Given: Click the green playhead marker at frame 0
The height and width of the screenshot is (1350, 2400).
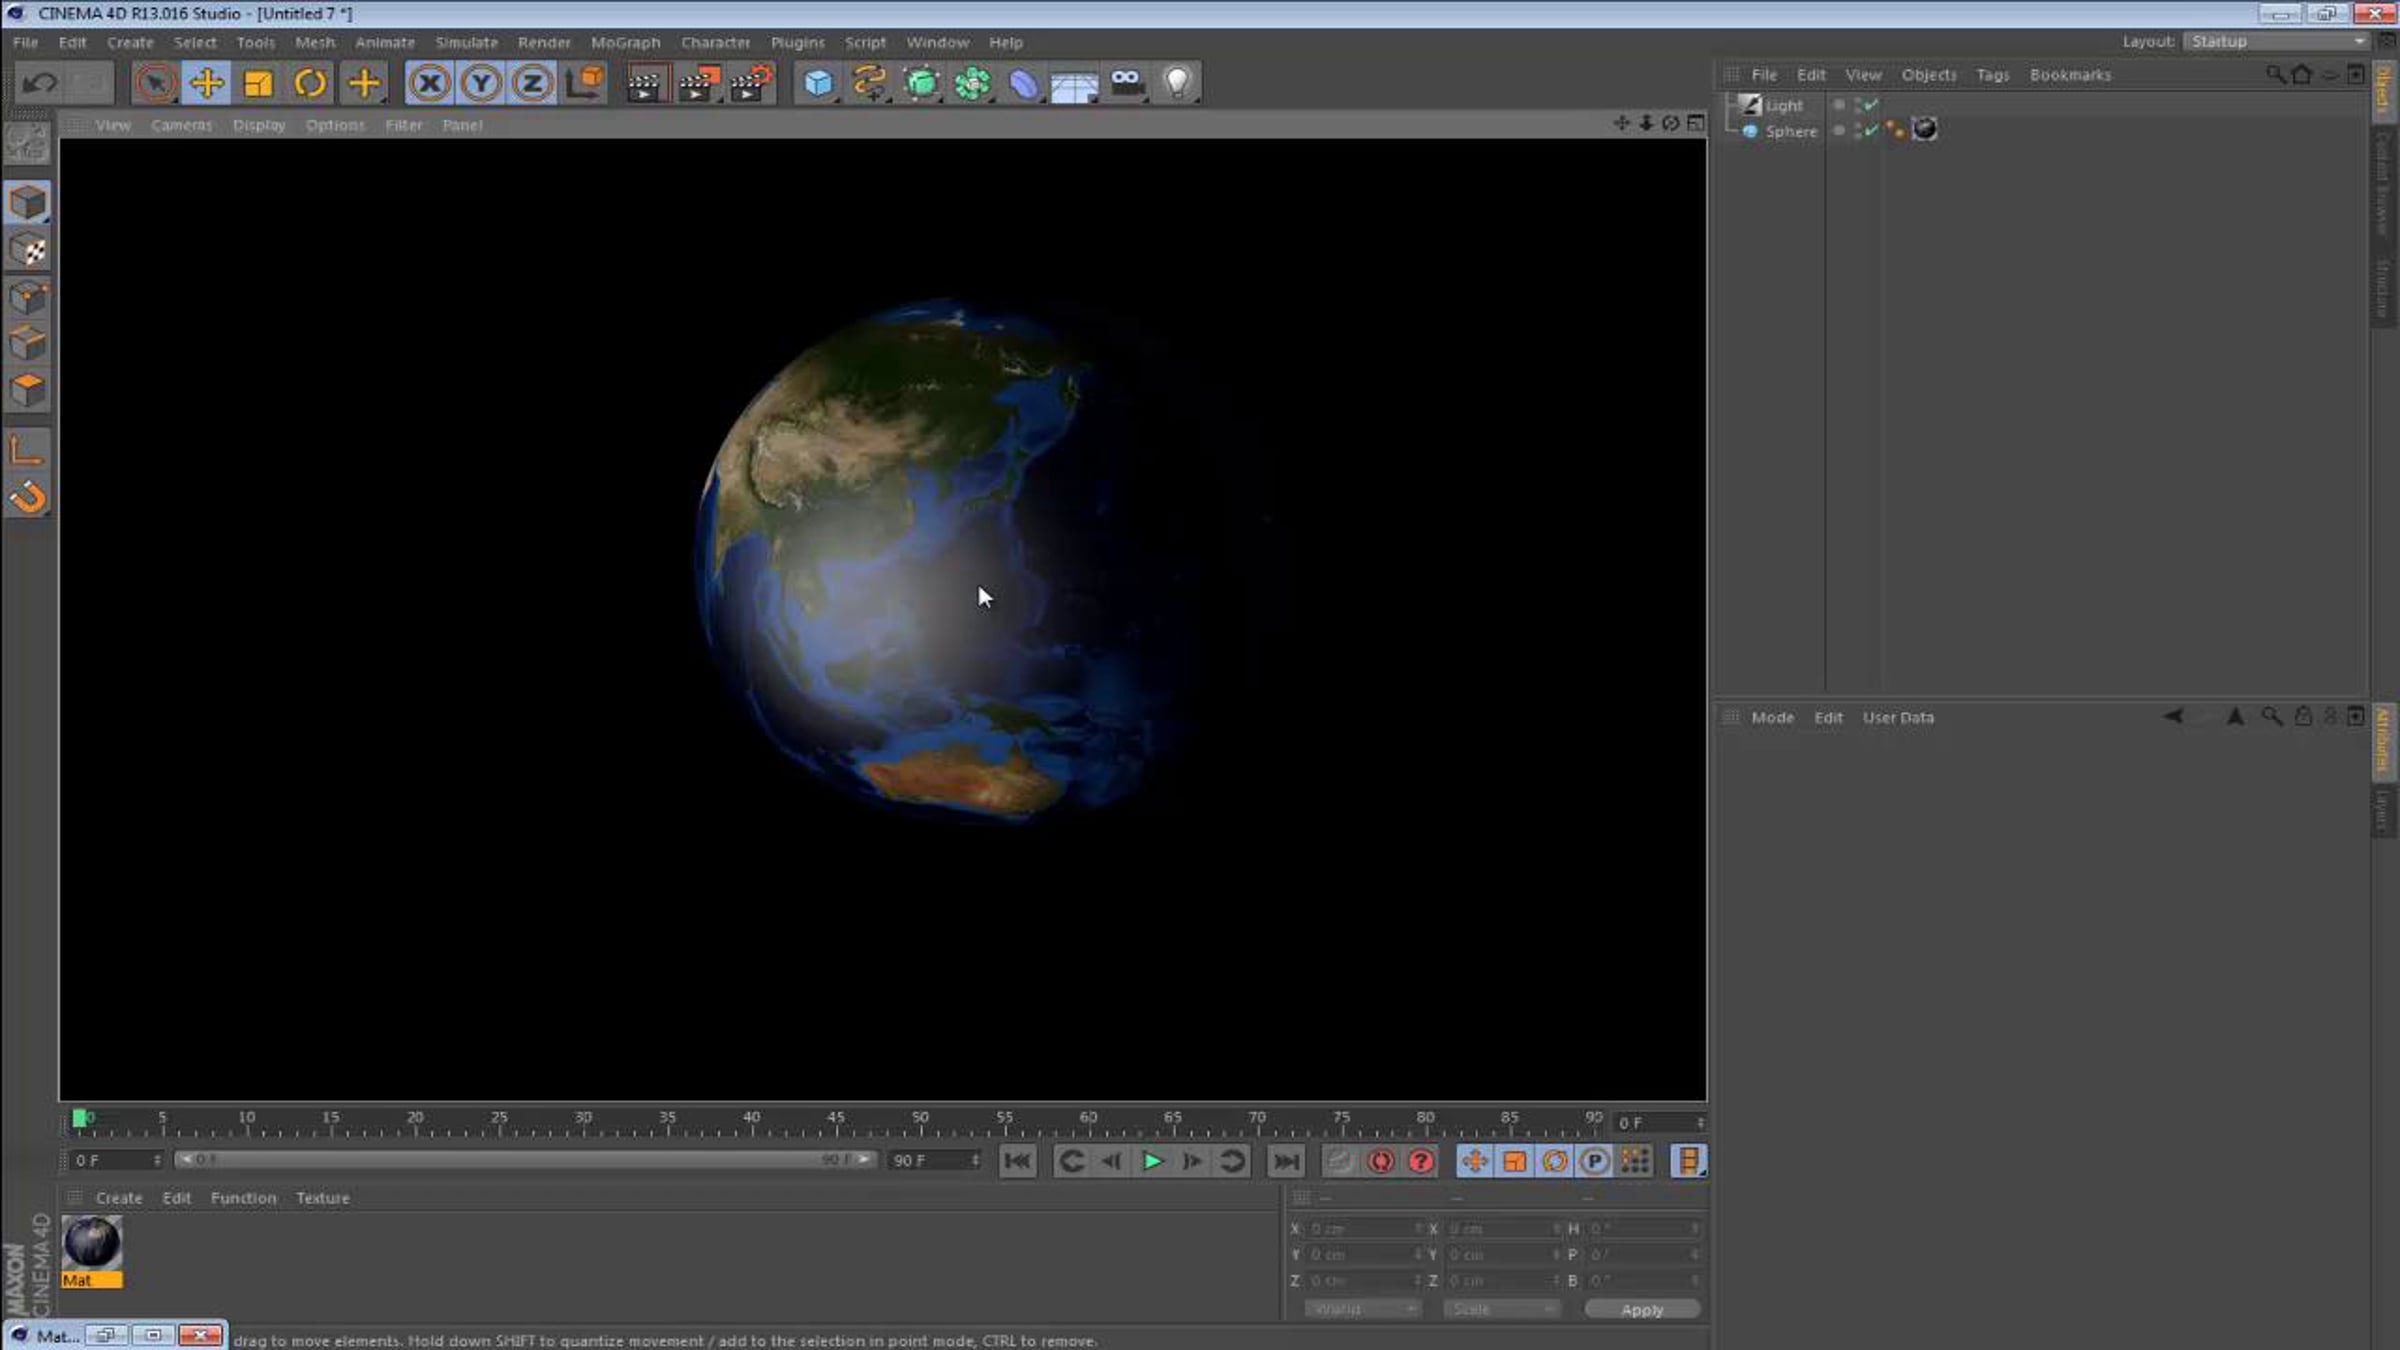Looking at the screenshot, I should [x=80, y=1119].
